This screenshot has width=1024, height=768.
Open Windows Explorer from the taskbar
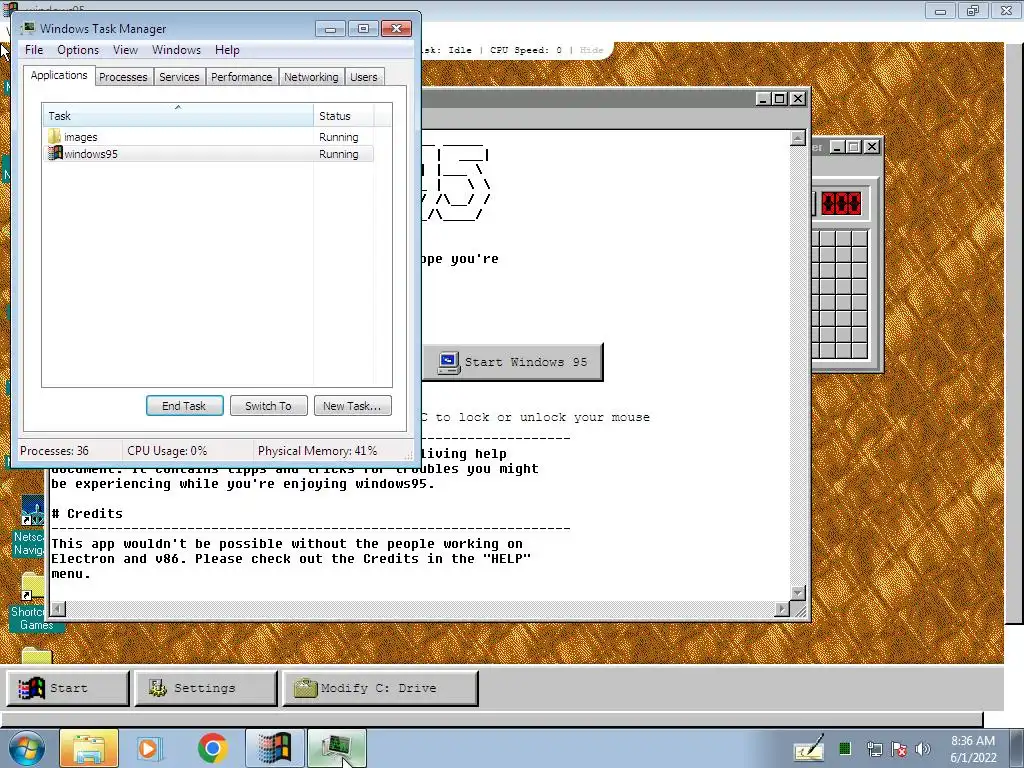pos(89,748)
